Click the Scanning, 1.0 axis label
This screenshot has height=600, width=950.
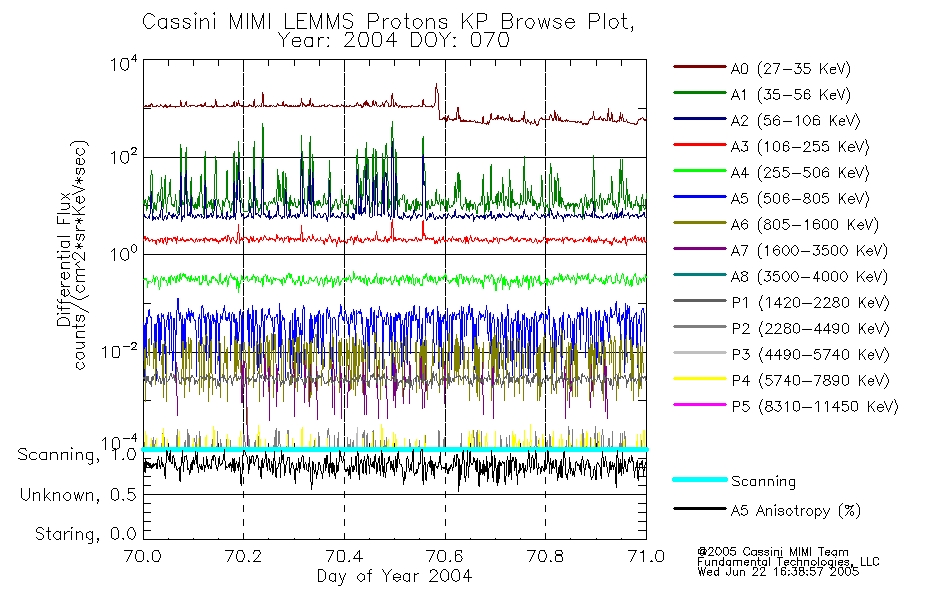77,455
